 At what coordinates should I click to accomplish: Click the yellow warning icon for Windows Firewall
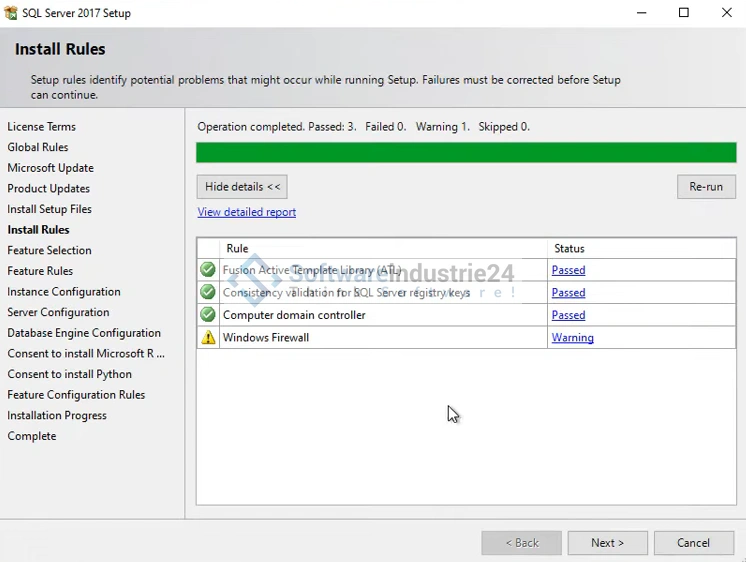(x=208, y=338)
